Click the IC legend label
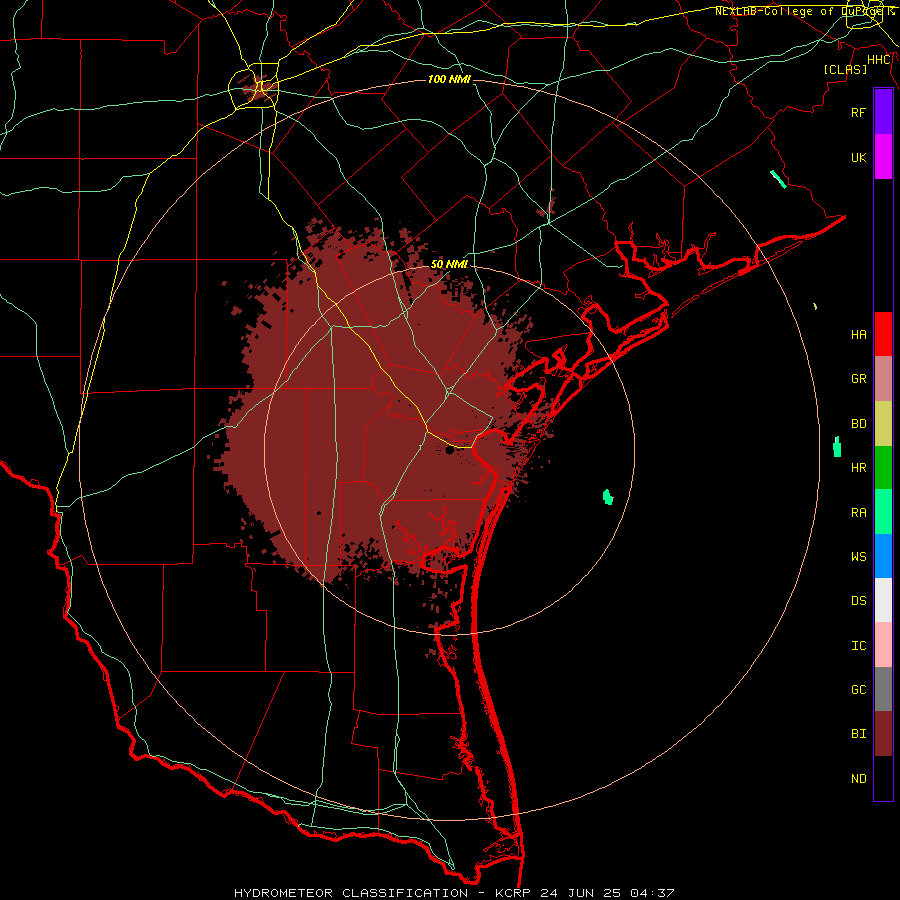This screenshot has width=900, height=900. (858, 646)
